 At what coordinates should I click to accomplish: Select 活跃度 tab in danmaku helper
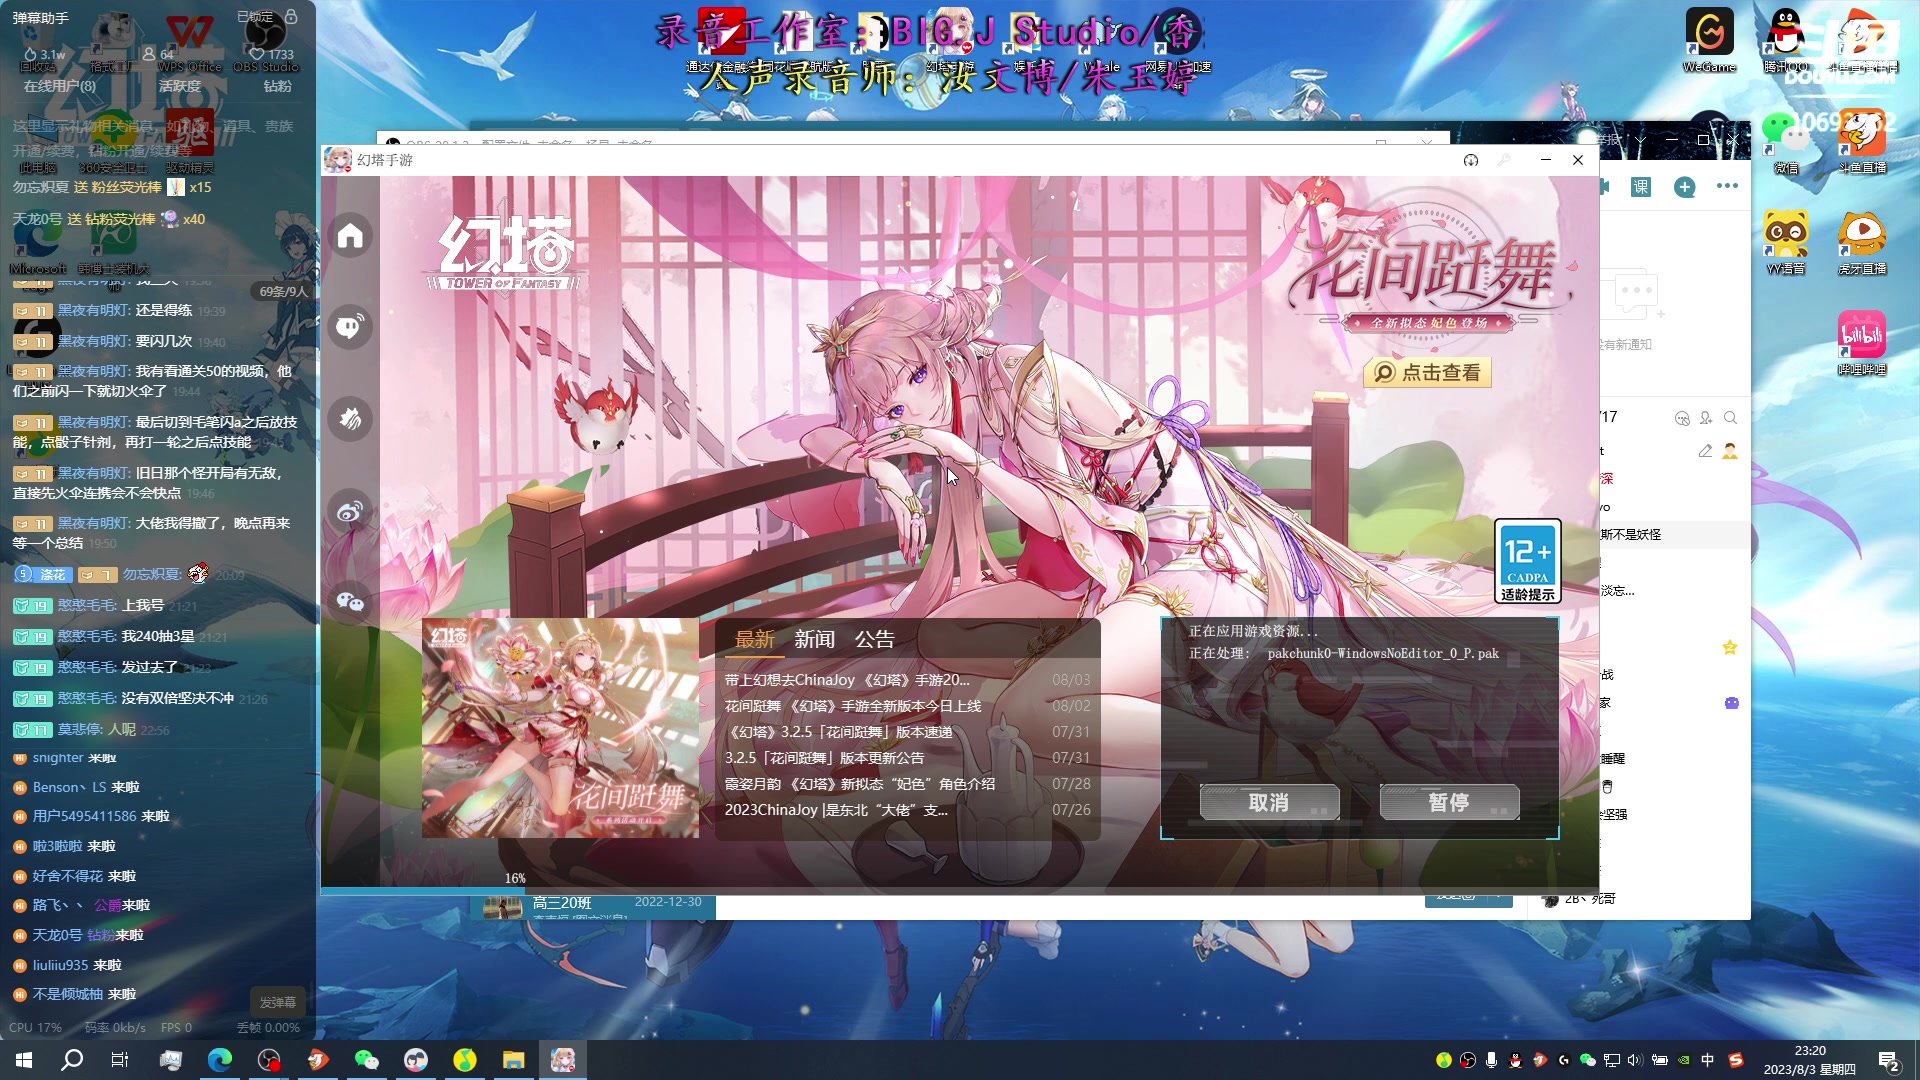(180, 86)
